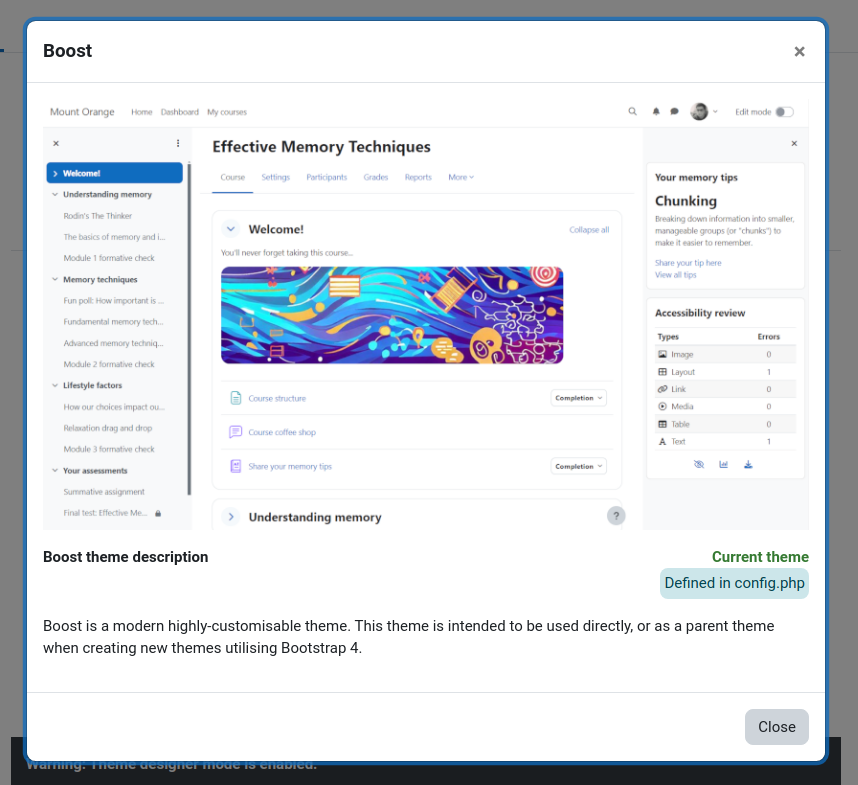Click the download icon in Accessibility review
This screenshot has width=858, height=785.
748,464
